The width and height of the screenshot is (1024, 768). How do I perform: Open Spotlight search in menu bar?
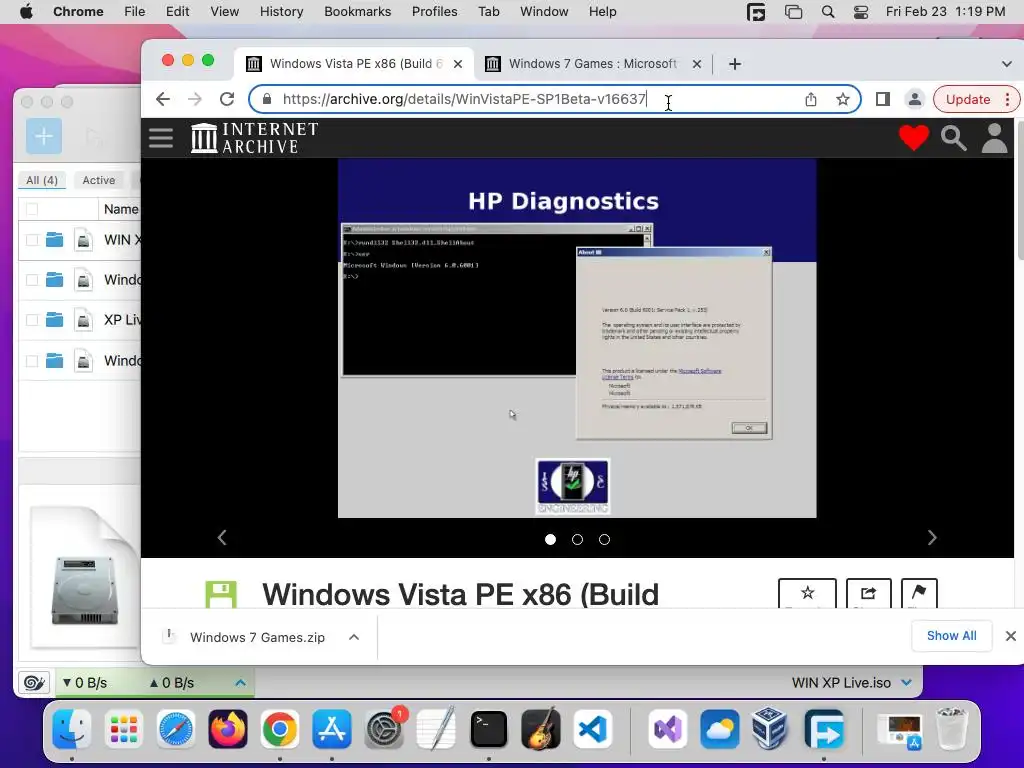point(827,12)
